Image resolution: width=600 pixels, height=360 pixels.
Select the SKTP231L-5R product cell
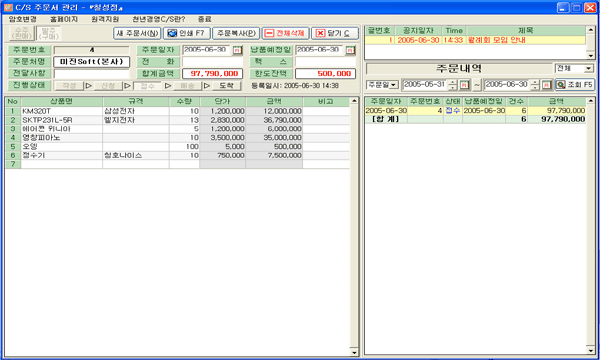pyautogui.click(x=62, y=120)
